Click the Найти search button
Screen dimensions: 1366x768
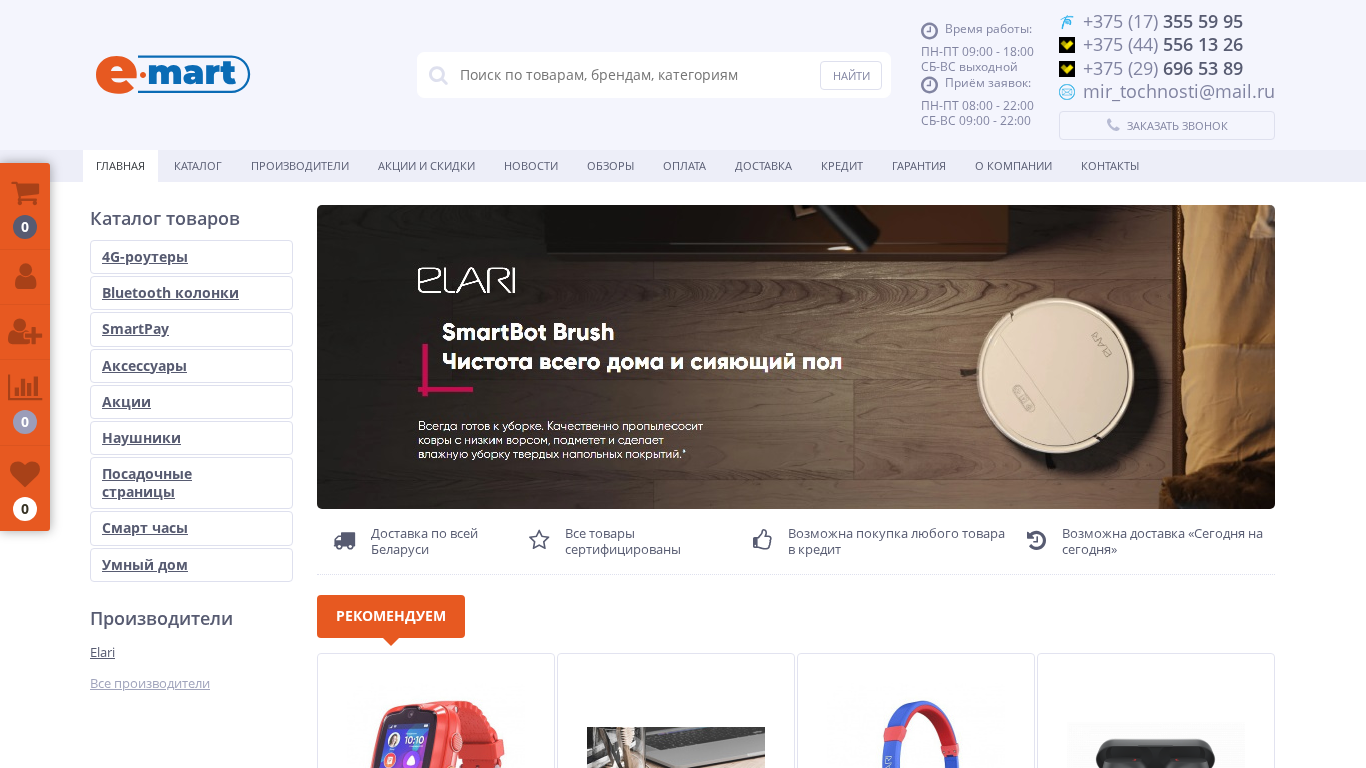[x=851, y=75]
